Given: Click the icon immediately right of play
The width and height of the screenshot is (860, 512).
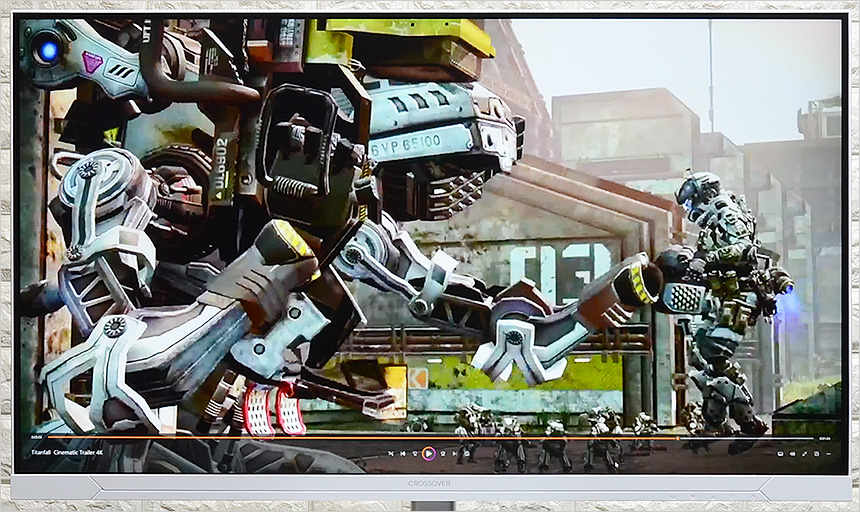Looking at the screenshot, I should pyautogui.click(x=442, y=453).
